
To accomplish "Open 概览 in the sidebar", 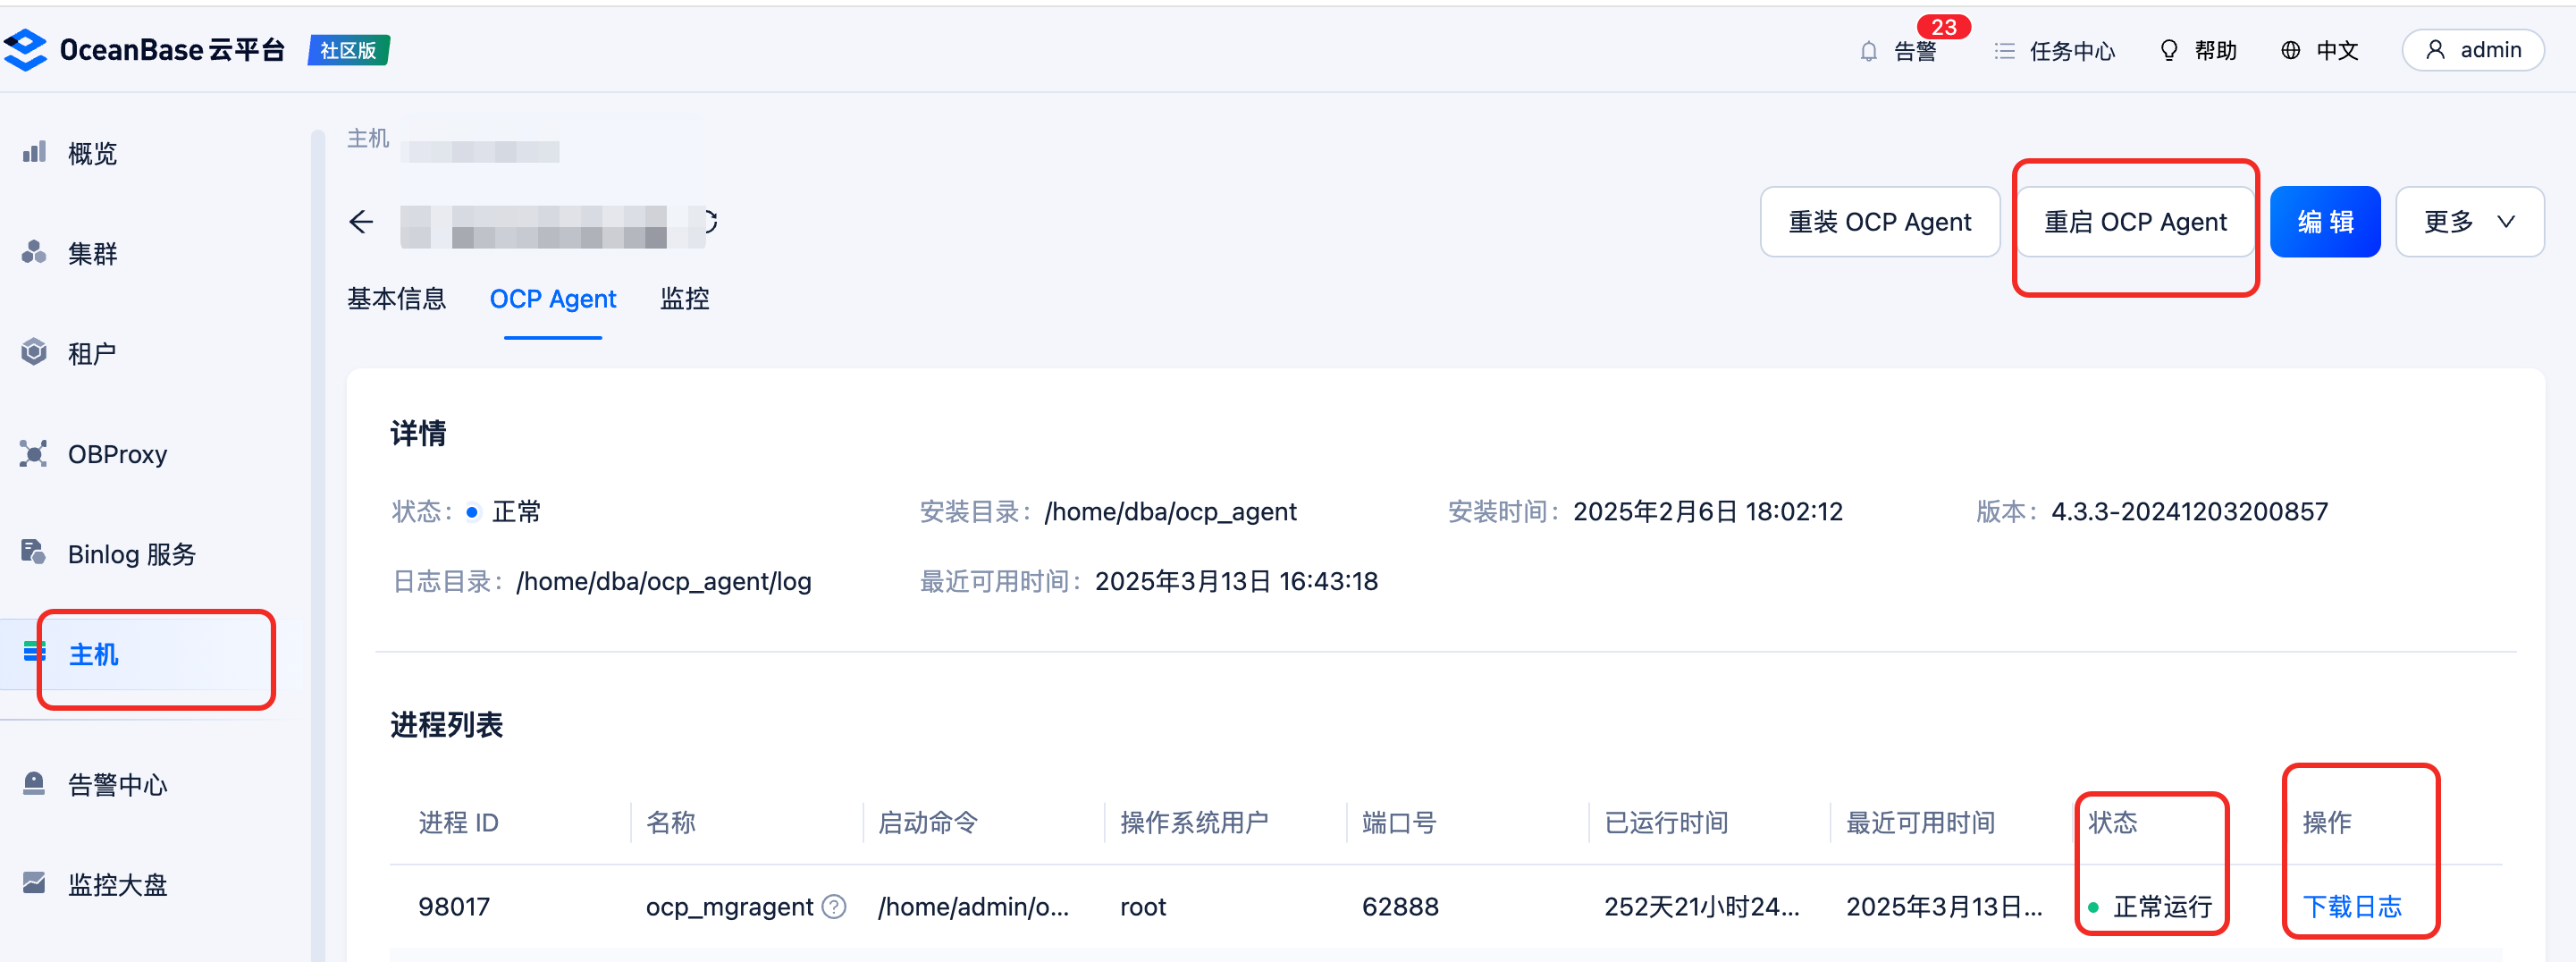I will point(92,154).
